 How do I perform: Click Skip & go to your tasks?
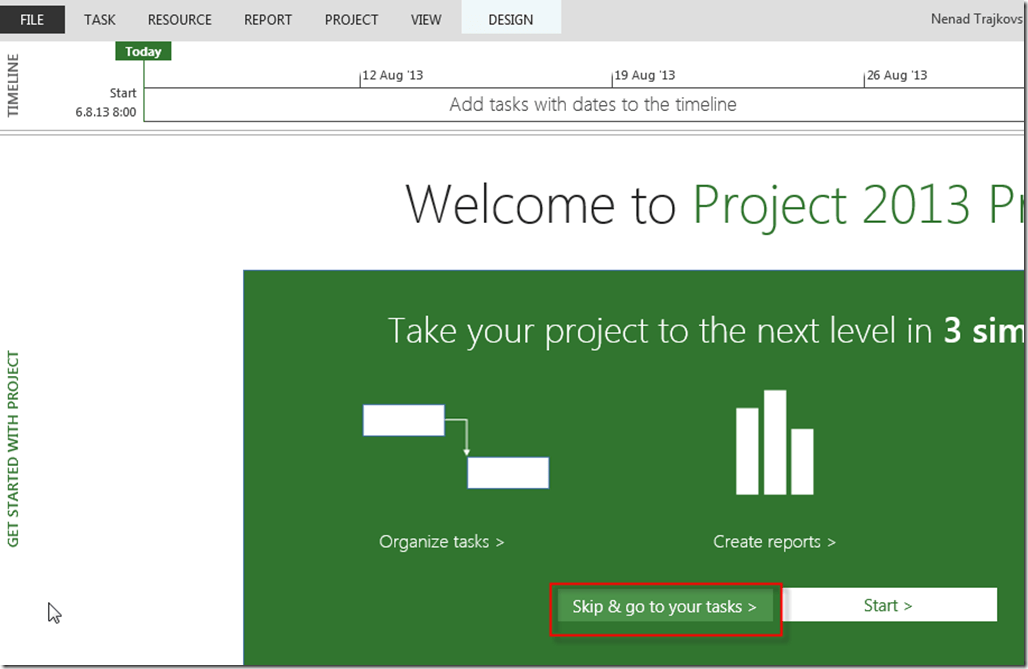click(x=664, y=607)
